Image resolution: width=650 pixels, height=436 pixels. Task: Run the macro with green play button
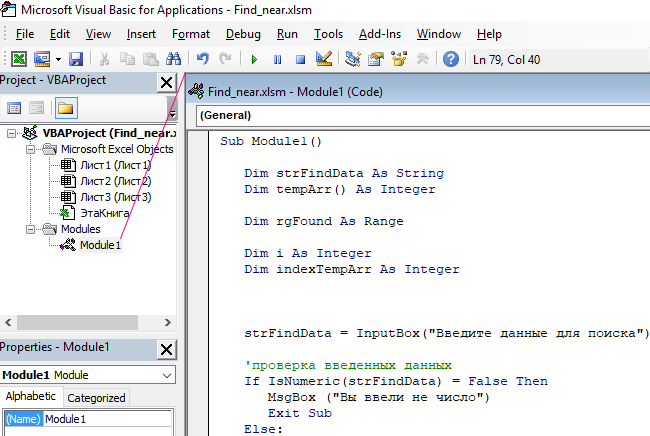click(255, 59)
